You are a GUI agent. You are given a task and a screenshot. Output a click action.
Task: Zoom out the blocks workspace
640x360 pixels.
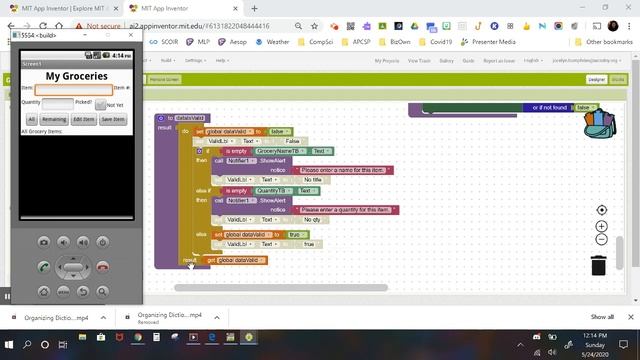(601, 239)
